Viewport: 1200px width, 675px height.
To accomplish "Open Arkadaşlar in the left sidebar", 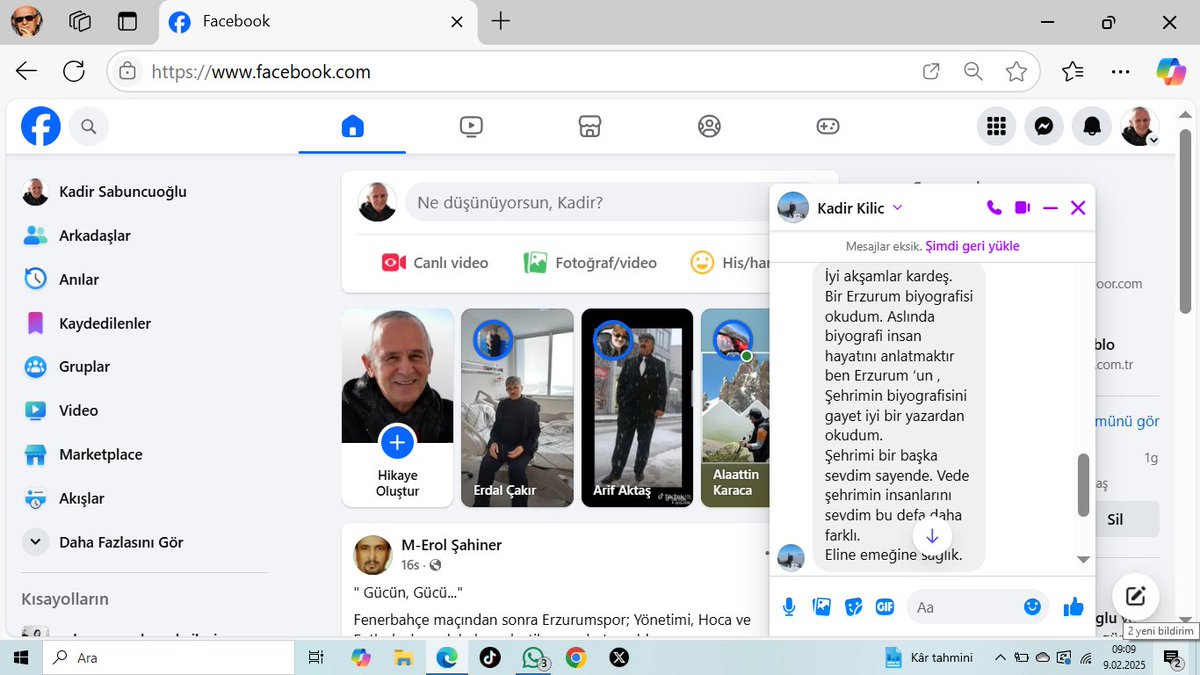I will (x=94, y=235).
